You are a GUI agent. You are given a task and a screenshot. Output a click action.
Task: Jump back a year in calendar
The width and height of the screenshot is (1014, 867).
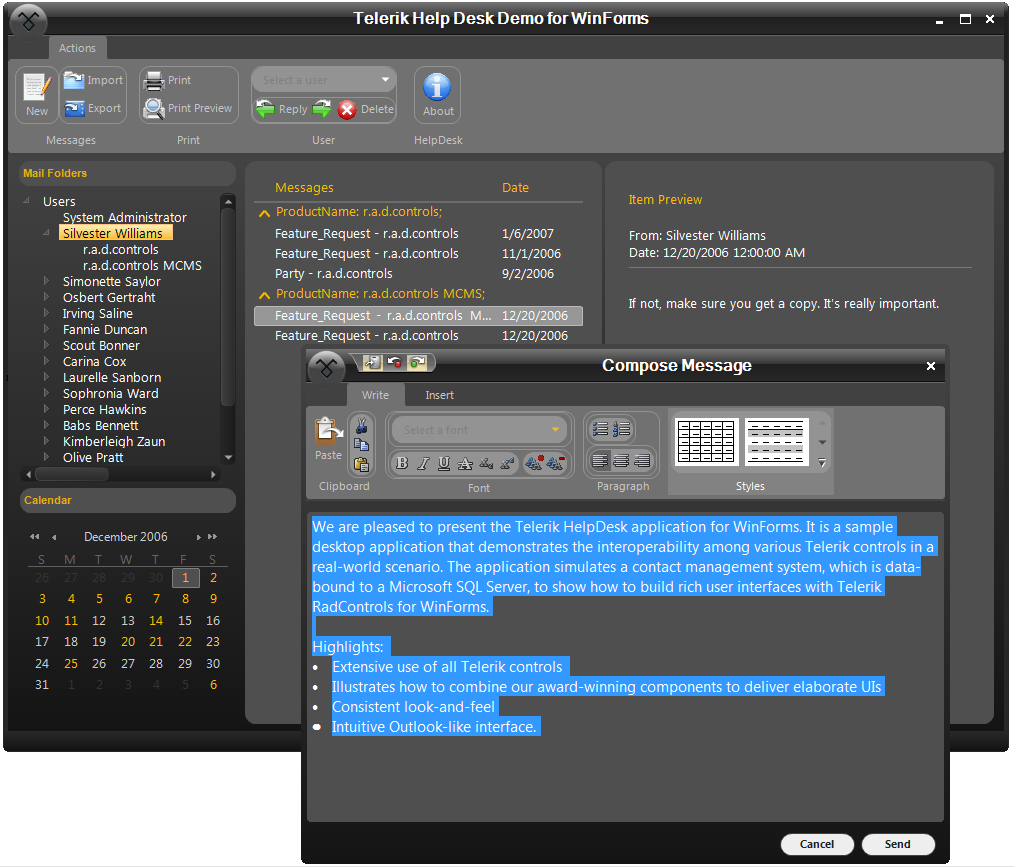(x=34, y=537)
